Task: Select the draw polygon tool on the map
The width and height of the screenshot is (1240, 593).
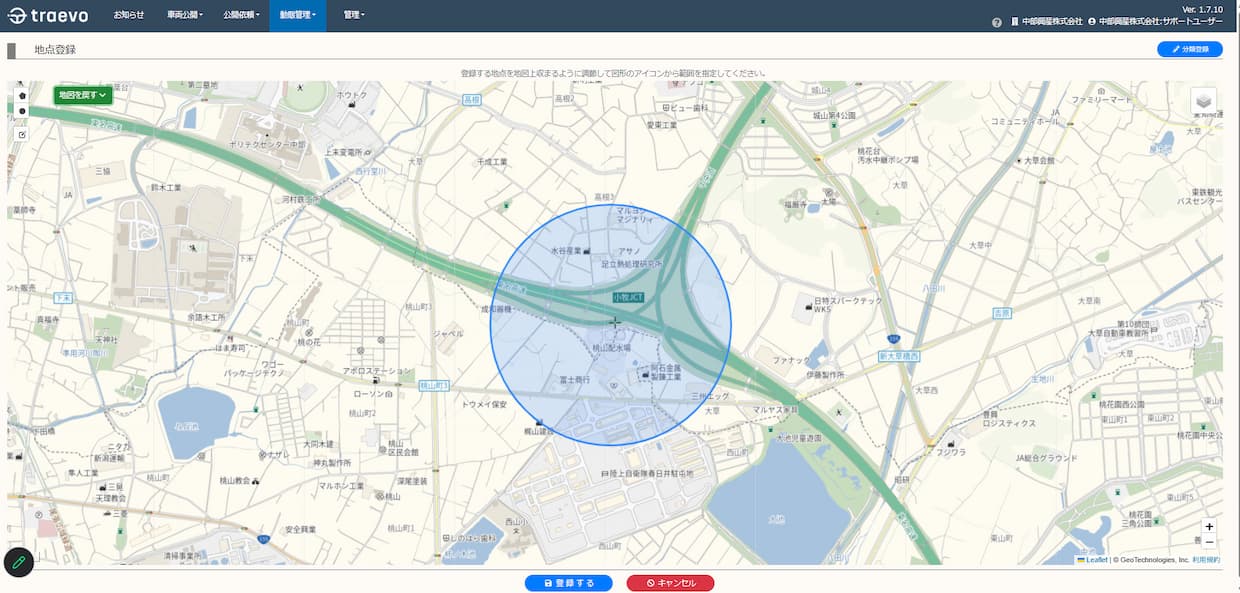Action: pos(22,96)
